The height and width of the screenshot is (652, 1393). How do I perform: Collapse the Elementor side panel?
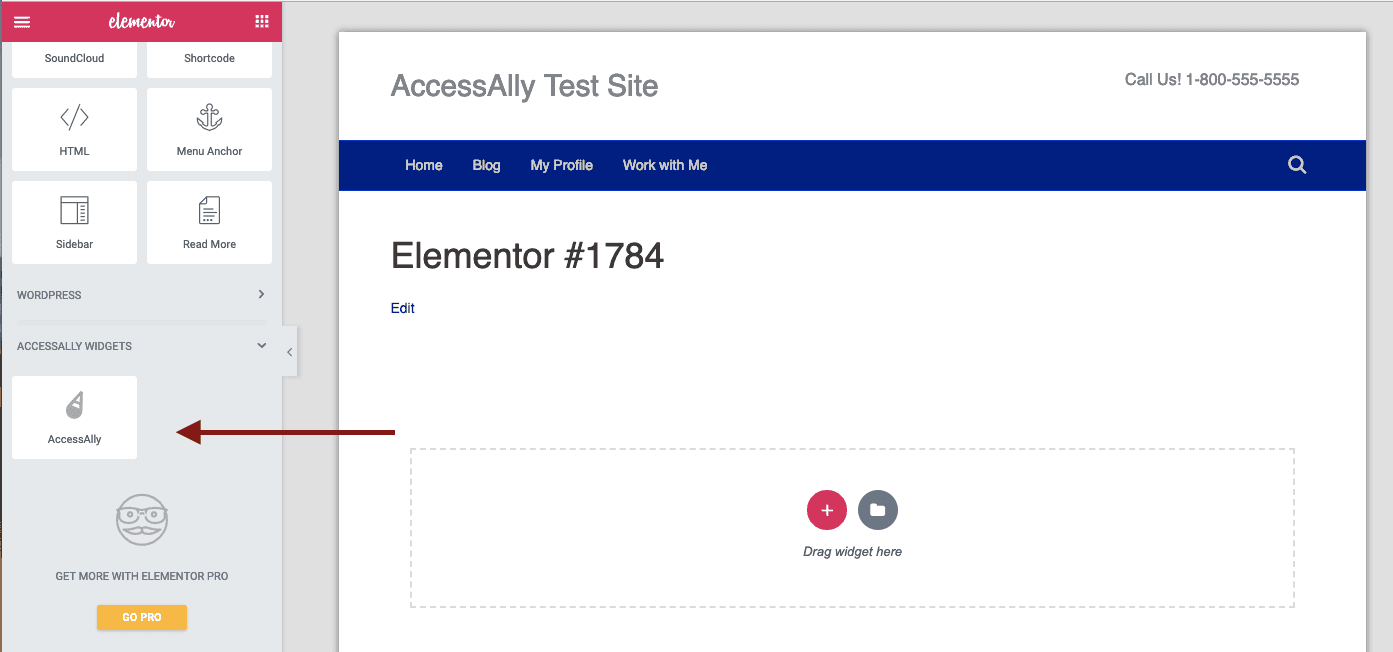pyautogui.click(x=290, y=352)
